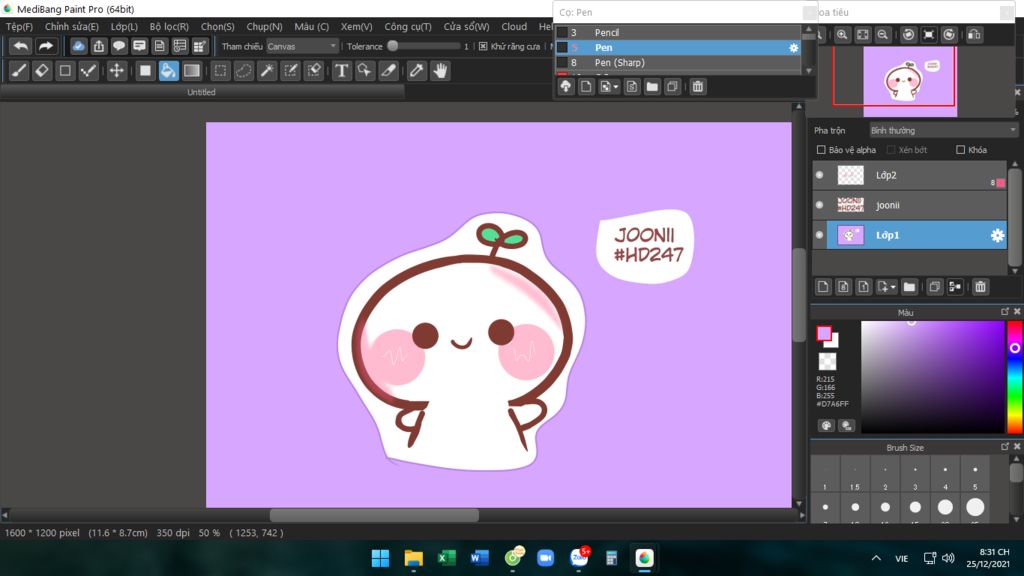Toggle the Bảo vệ alpha checkbox
The height and width of the screenshot is (576, 1024).
pos(821,150)
